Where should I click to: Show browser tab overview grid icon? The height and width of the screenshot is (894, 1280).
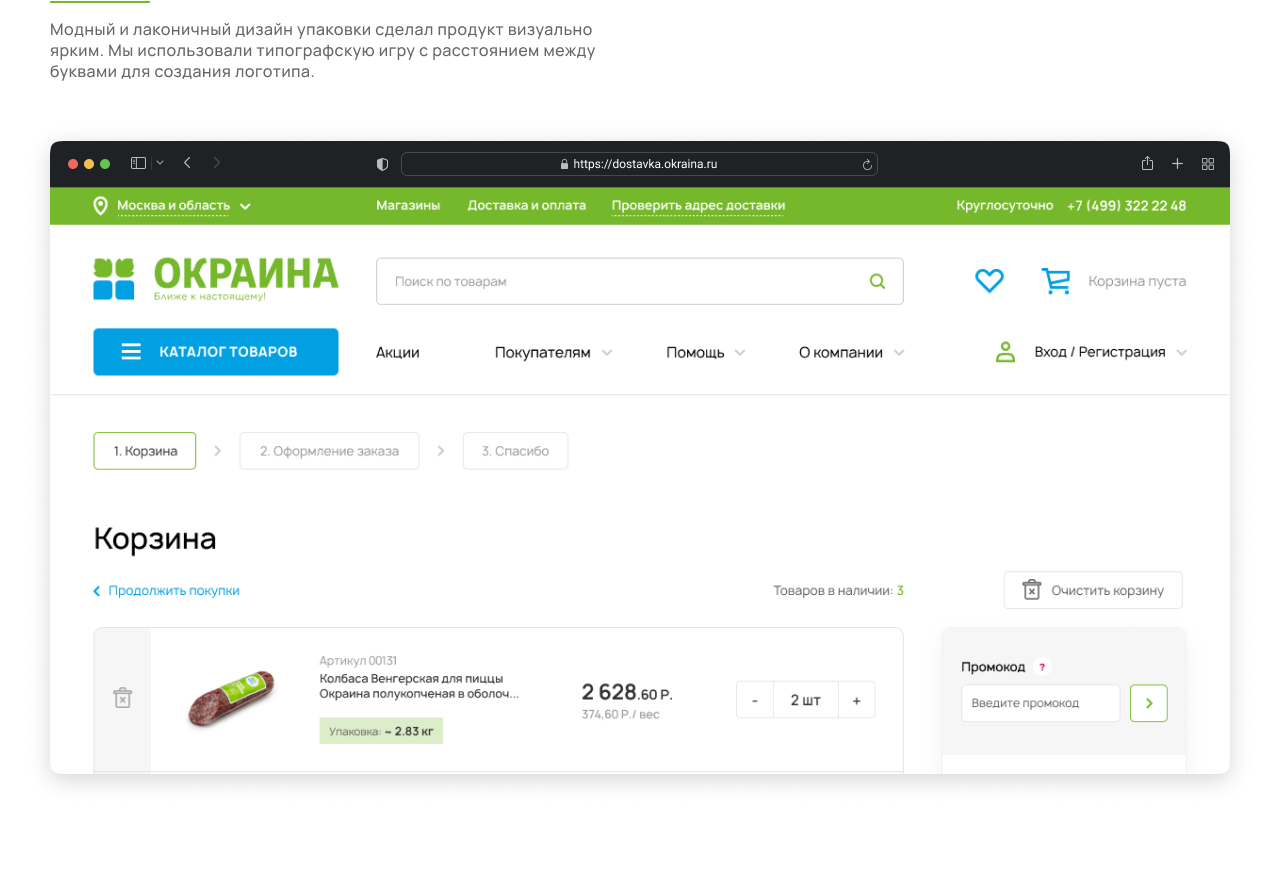[x=1207, y=163]
